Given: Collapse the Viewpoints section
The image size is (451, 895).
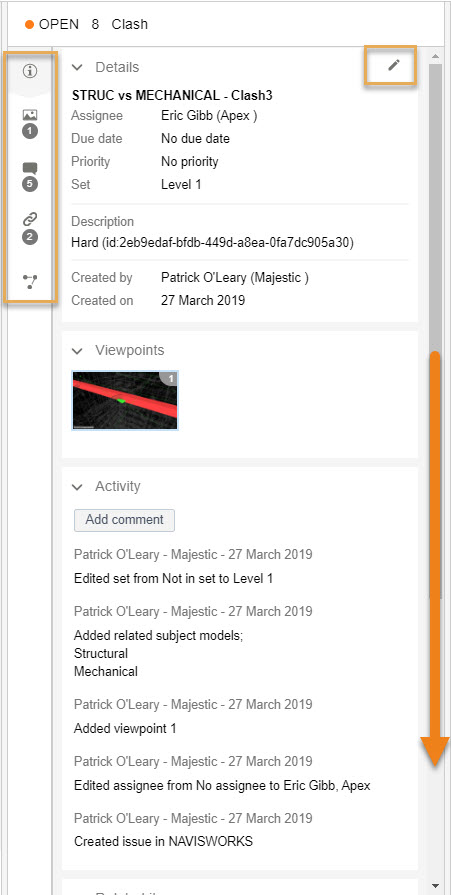Looking at the screenshot, I should click(x=77, y=350).
